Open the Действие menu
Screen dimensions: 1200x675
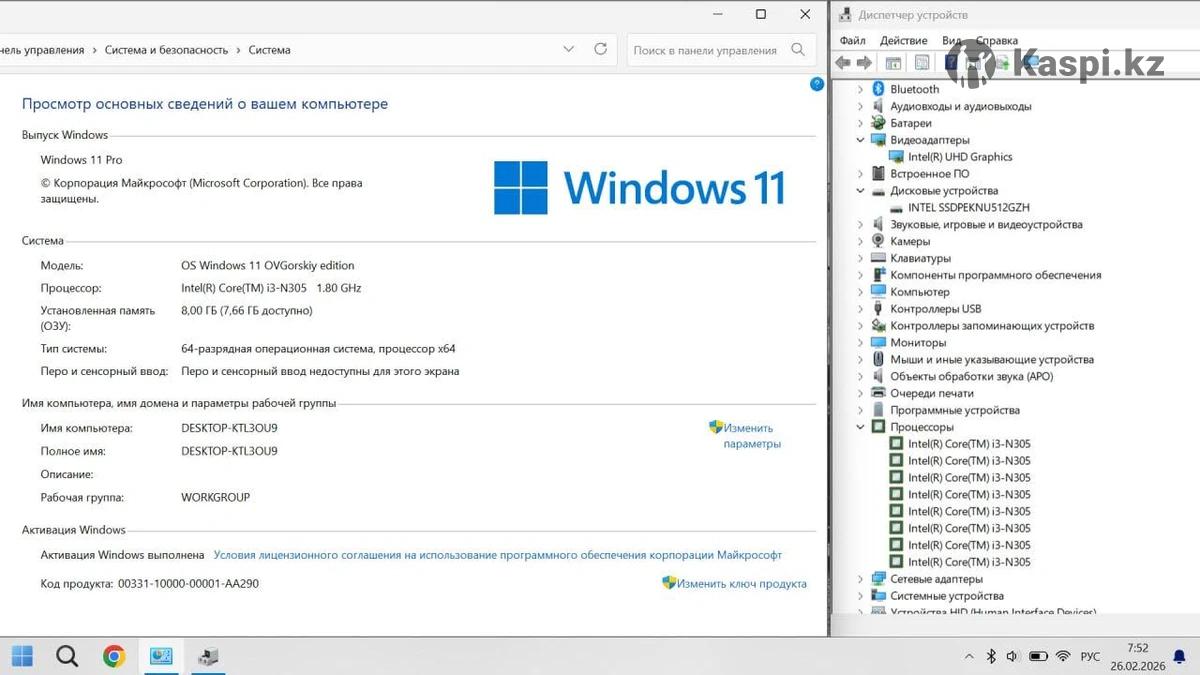[903, 41]
